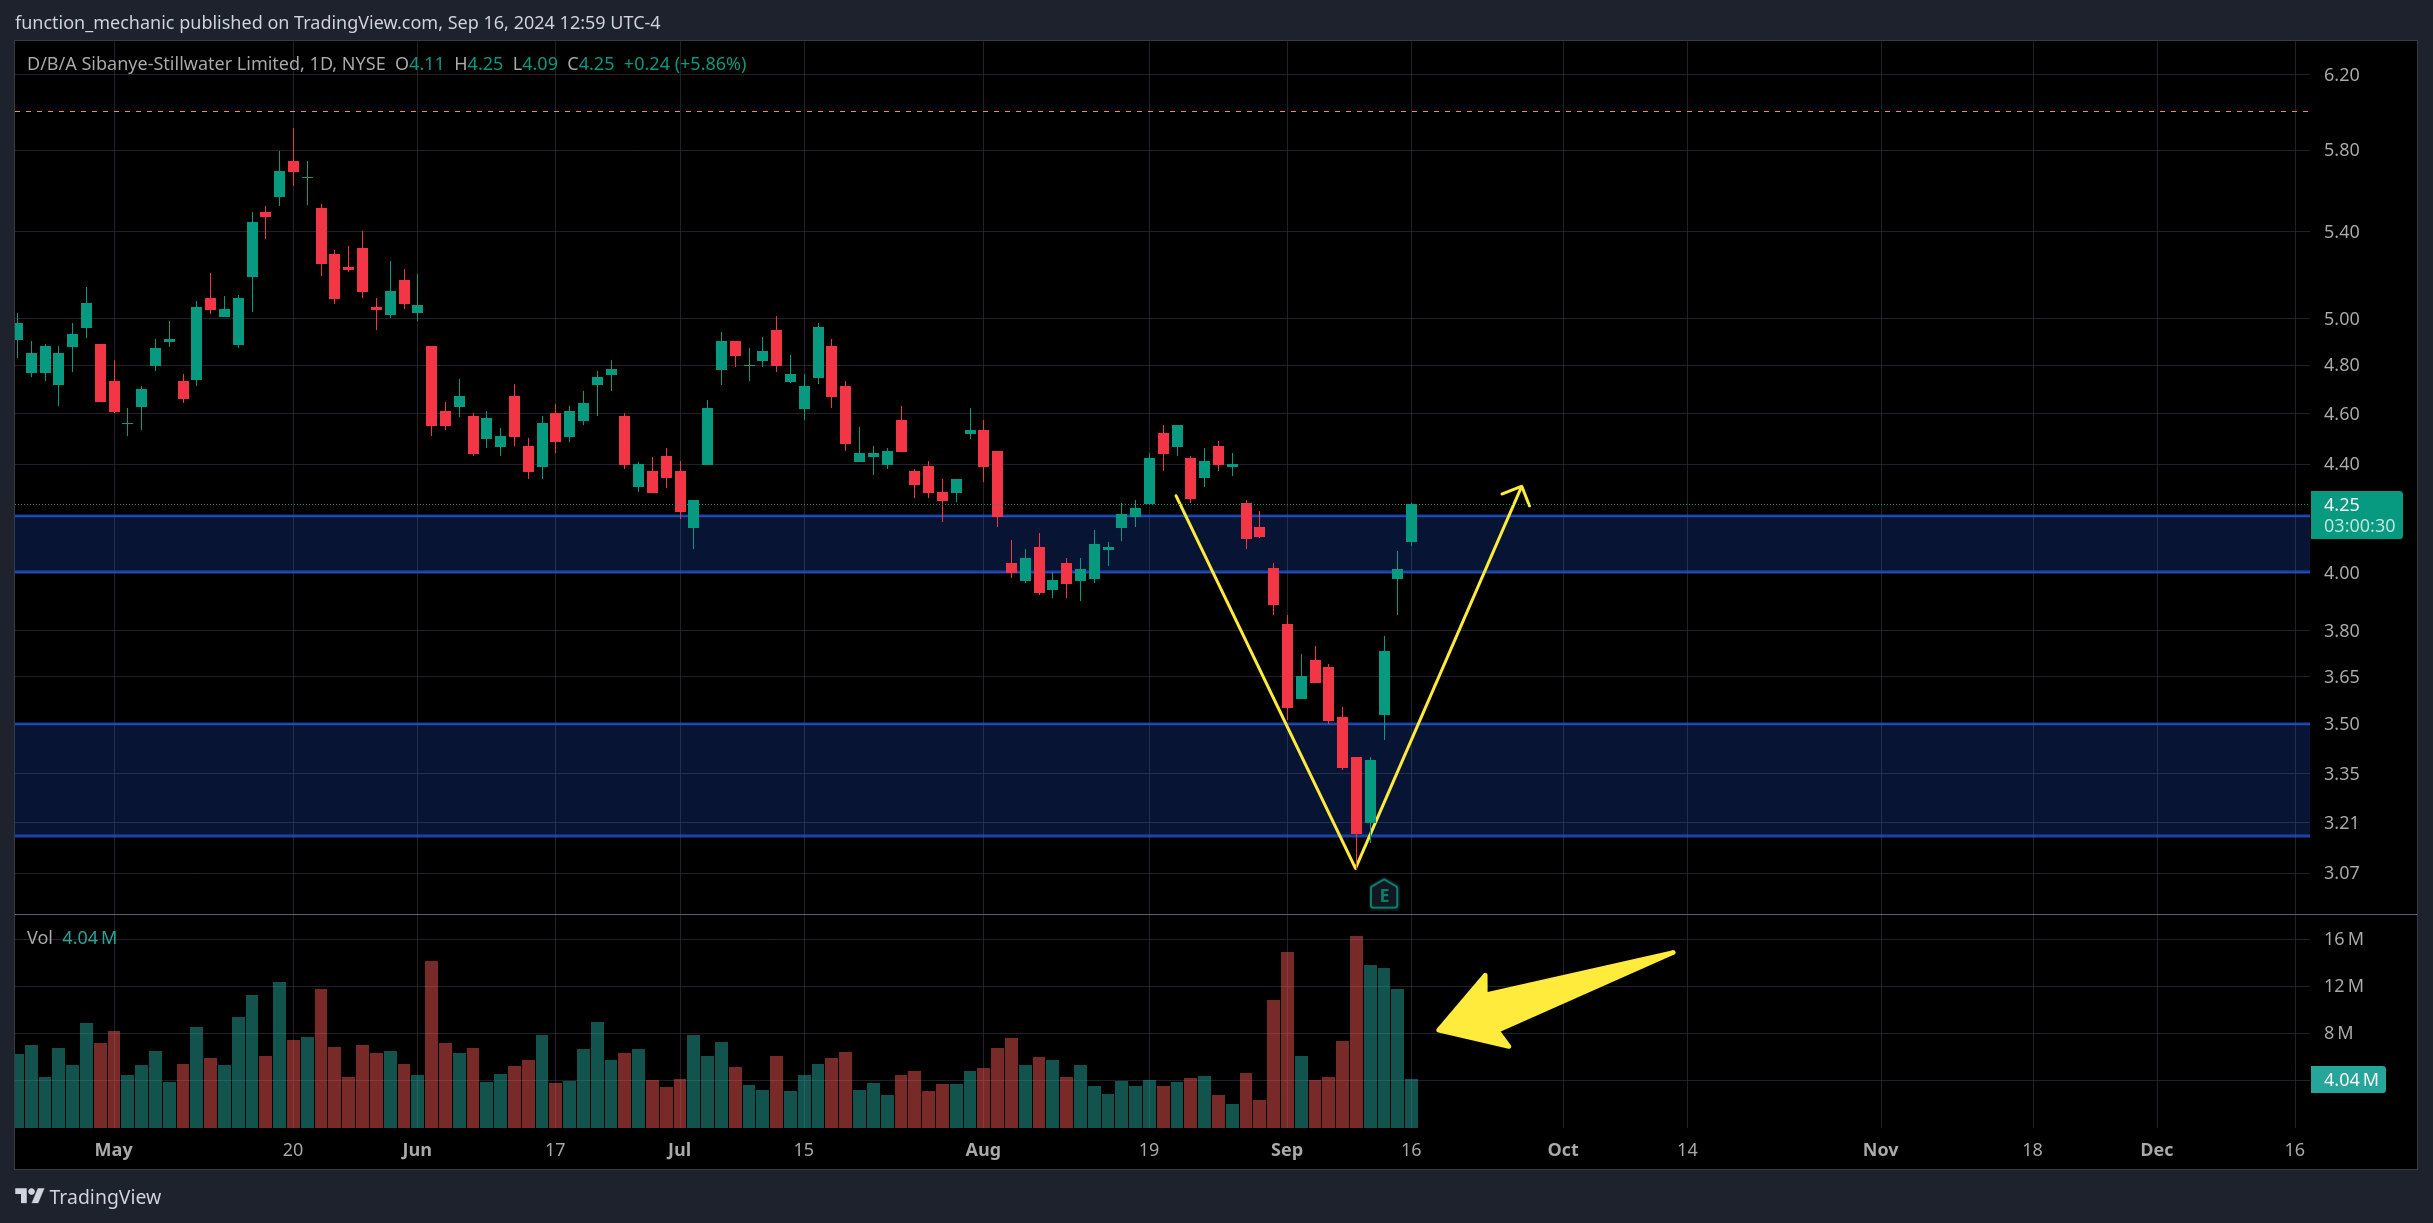Image resolution: width=2433 pixels, height=1223 pixels.
Task: Click the price axis value 5.40
Action: 2341,232
